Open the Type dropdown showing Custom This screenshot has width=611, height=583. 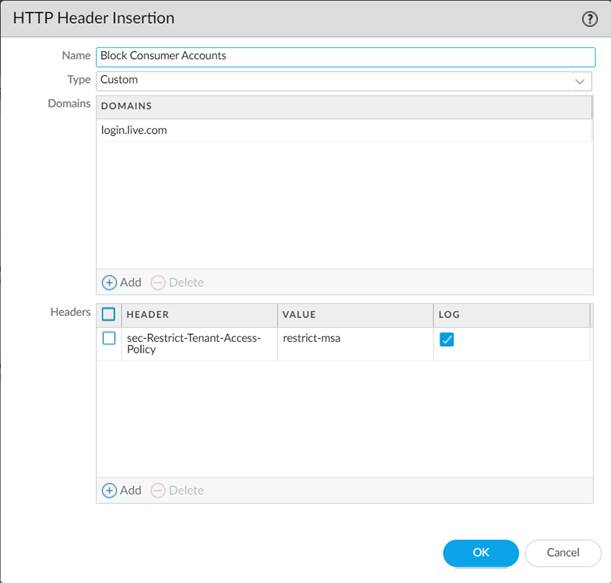click(344, 81)
